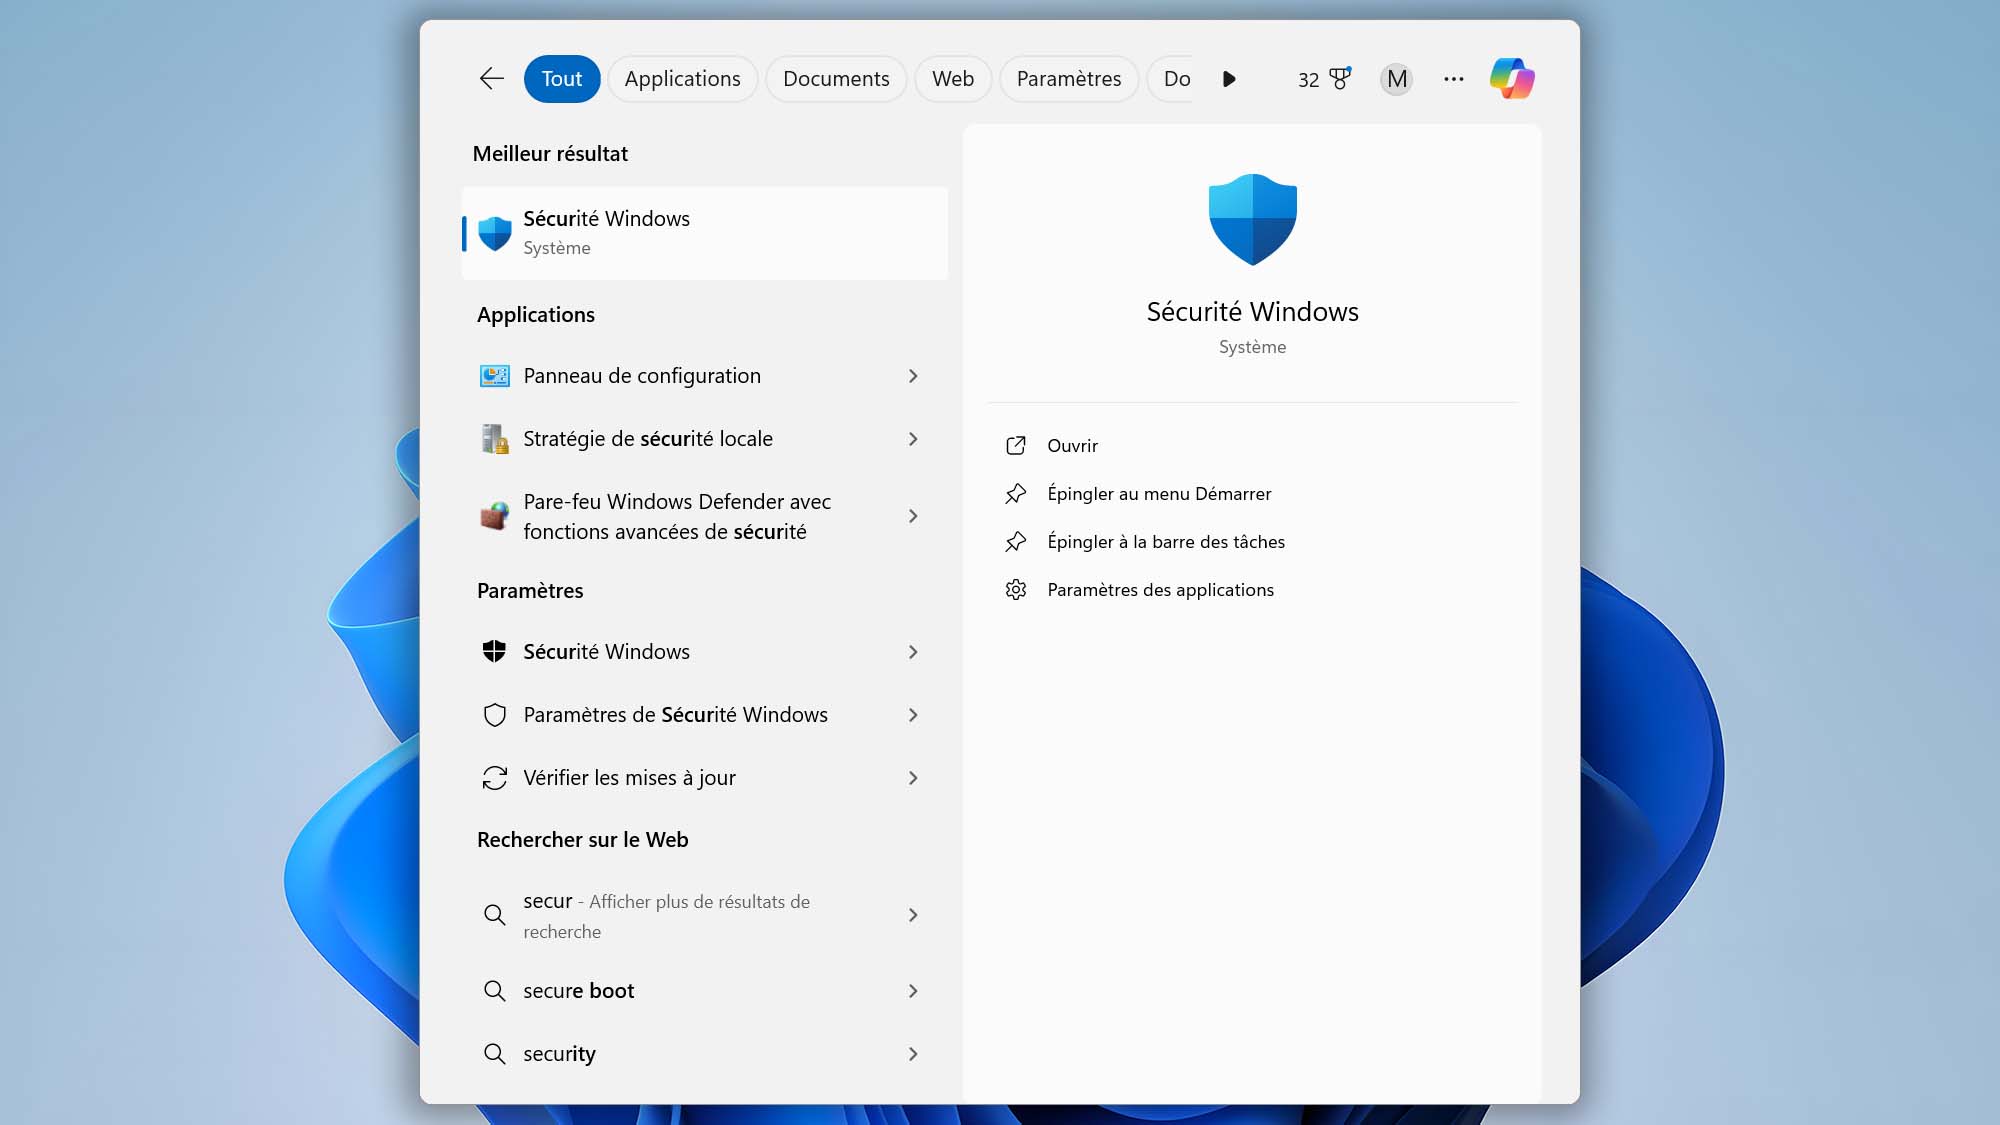The height and width of the screenshot is (1125, 2000).
Task: Select the Tout filter tab
Action: [562, 79]
